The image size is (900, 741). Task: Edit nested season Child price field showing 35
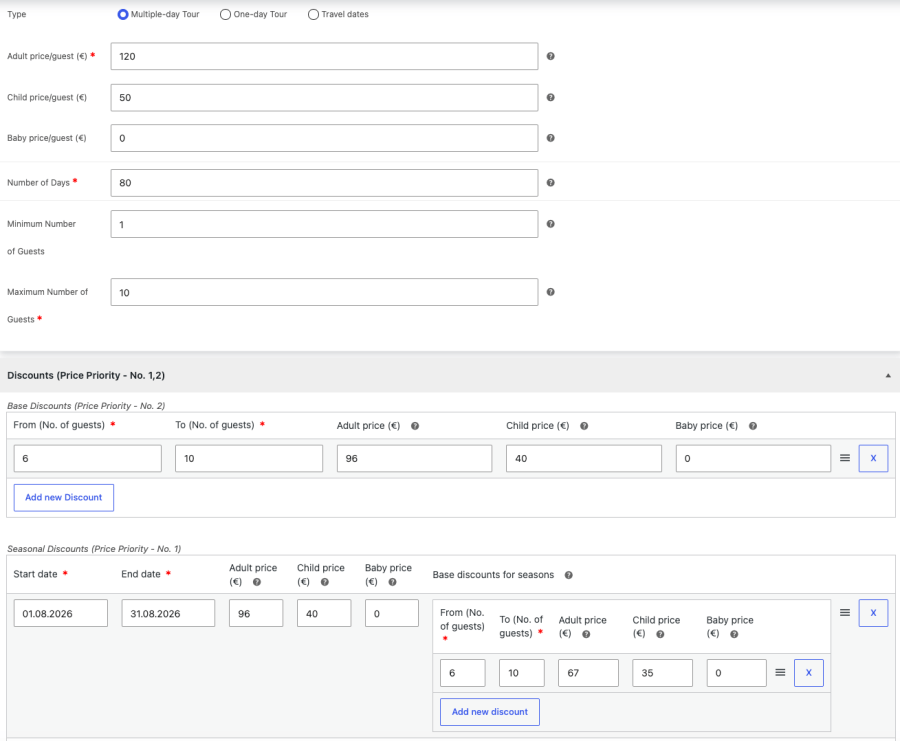point(662,673)
